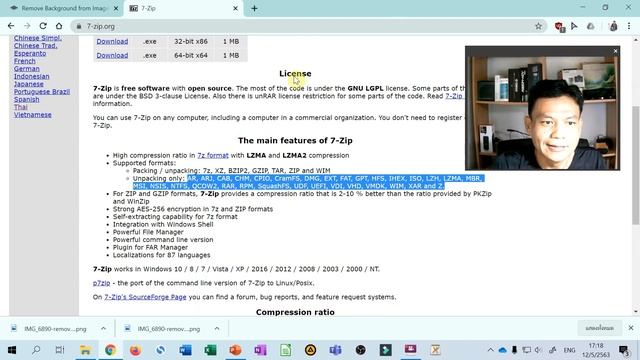
Task: Go back to the previous page
Action: (11, 26)
